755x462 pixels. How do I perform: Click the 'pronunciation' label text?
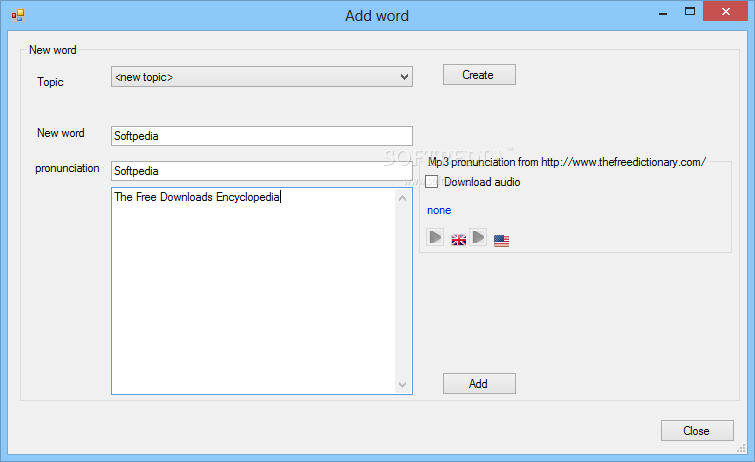coord(67,168)
